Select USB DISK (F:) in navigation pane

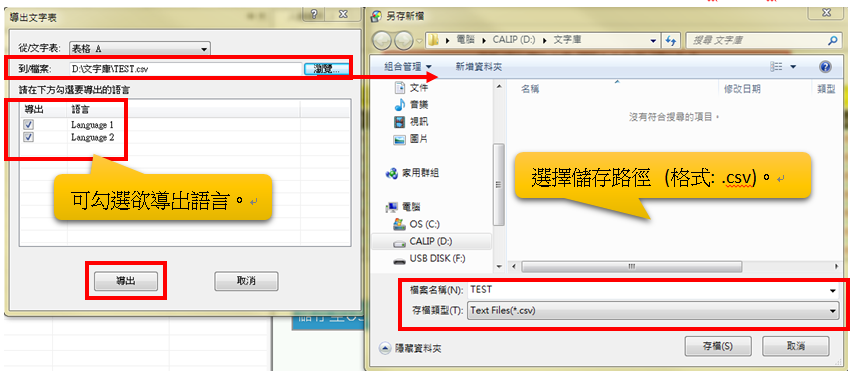tap(430, 258)
